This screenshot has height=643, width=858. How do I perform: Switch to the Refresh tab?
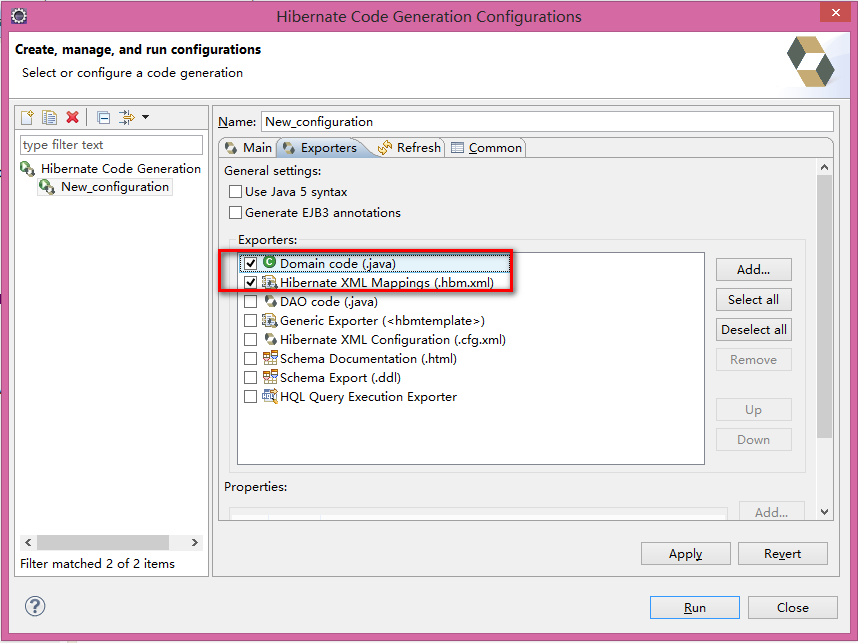(x=409, y=148)
